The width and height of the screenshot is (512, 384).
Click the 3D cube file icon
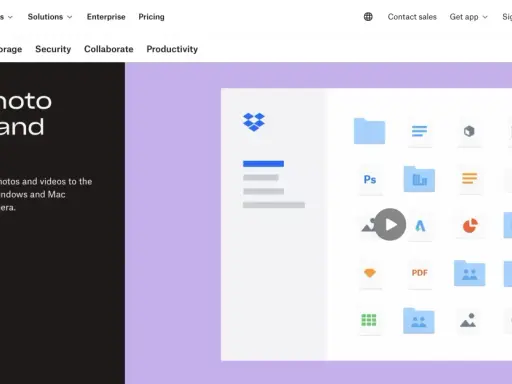point(469,131)
